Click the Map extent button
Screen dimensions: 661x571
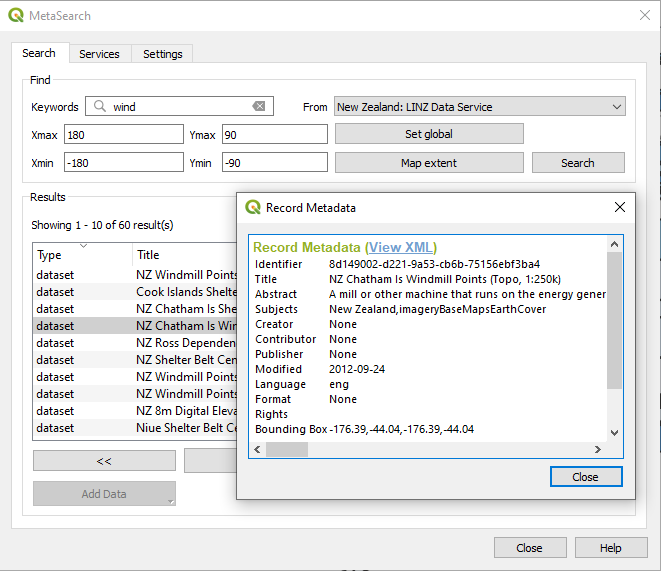click(x=428, y=163)
